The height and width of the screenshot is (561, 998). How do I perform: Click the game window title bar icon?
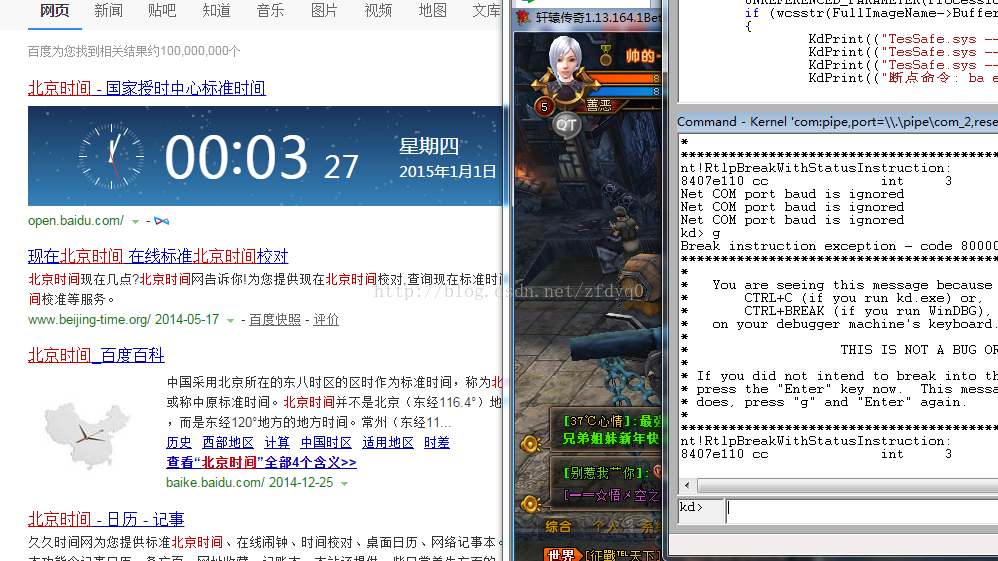pos(524,17)
